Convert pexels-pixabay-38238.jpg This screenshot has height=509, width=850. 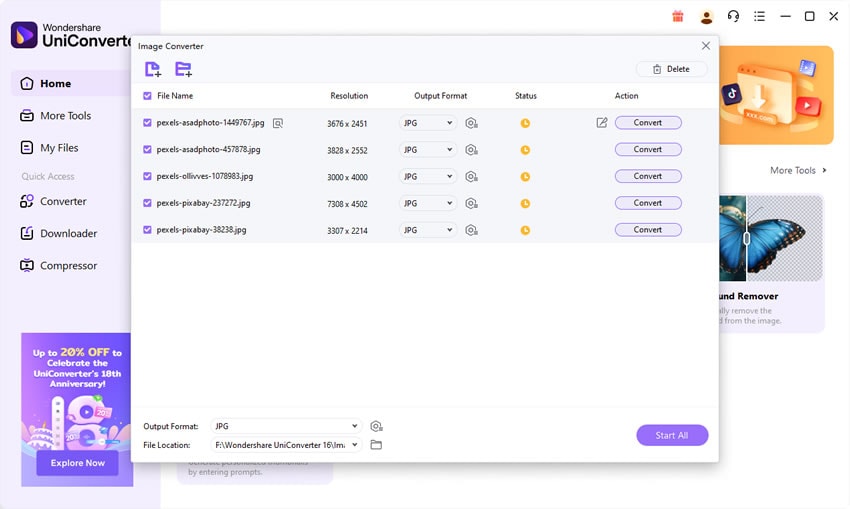pyautogui.click(x=648, y=230)
